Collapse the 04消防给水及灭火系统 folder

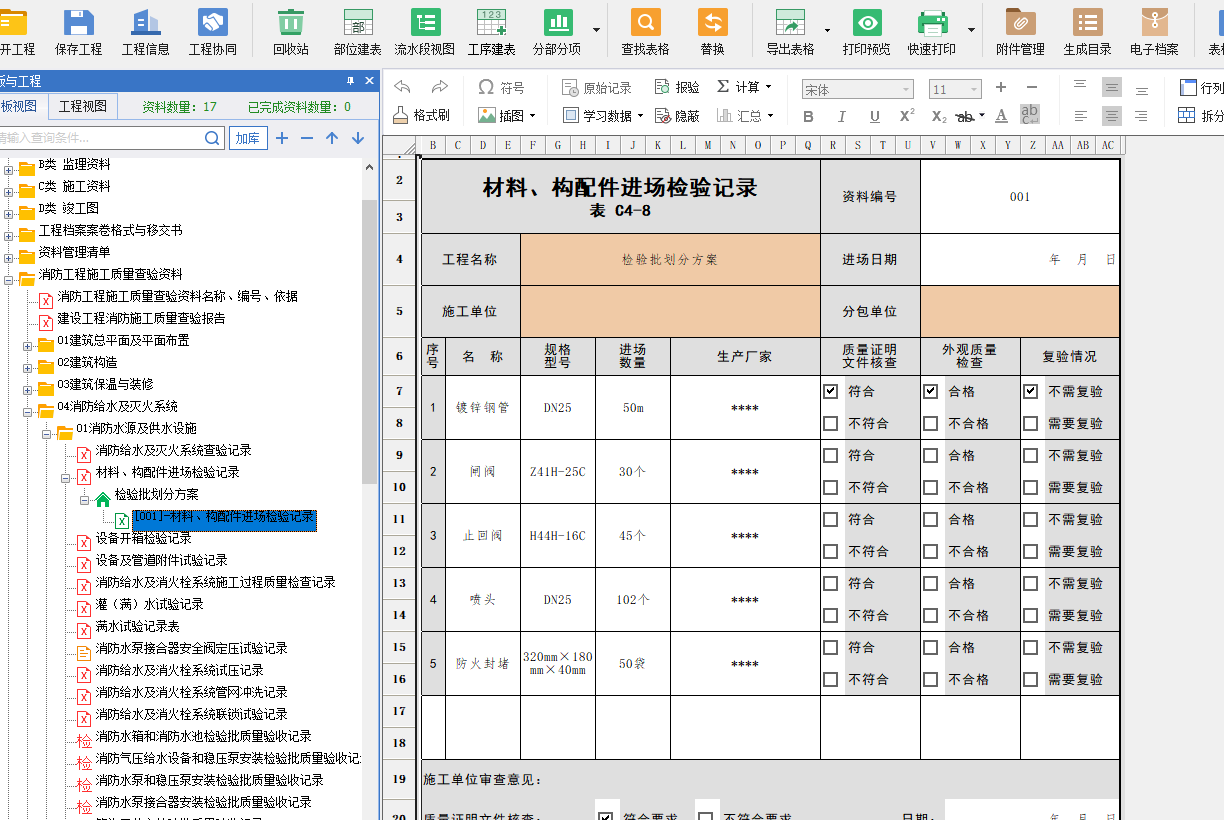28,411
